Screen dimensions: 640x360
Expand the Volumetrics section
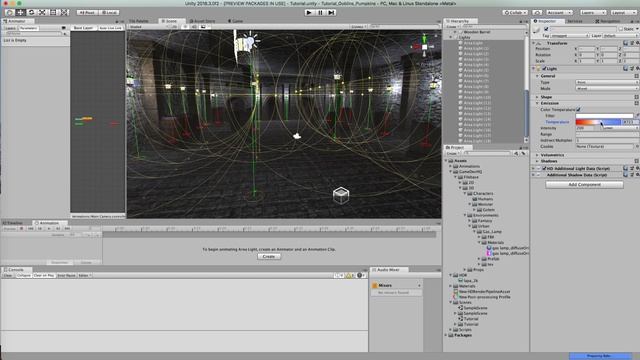537,155
